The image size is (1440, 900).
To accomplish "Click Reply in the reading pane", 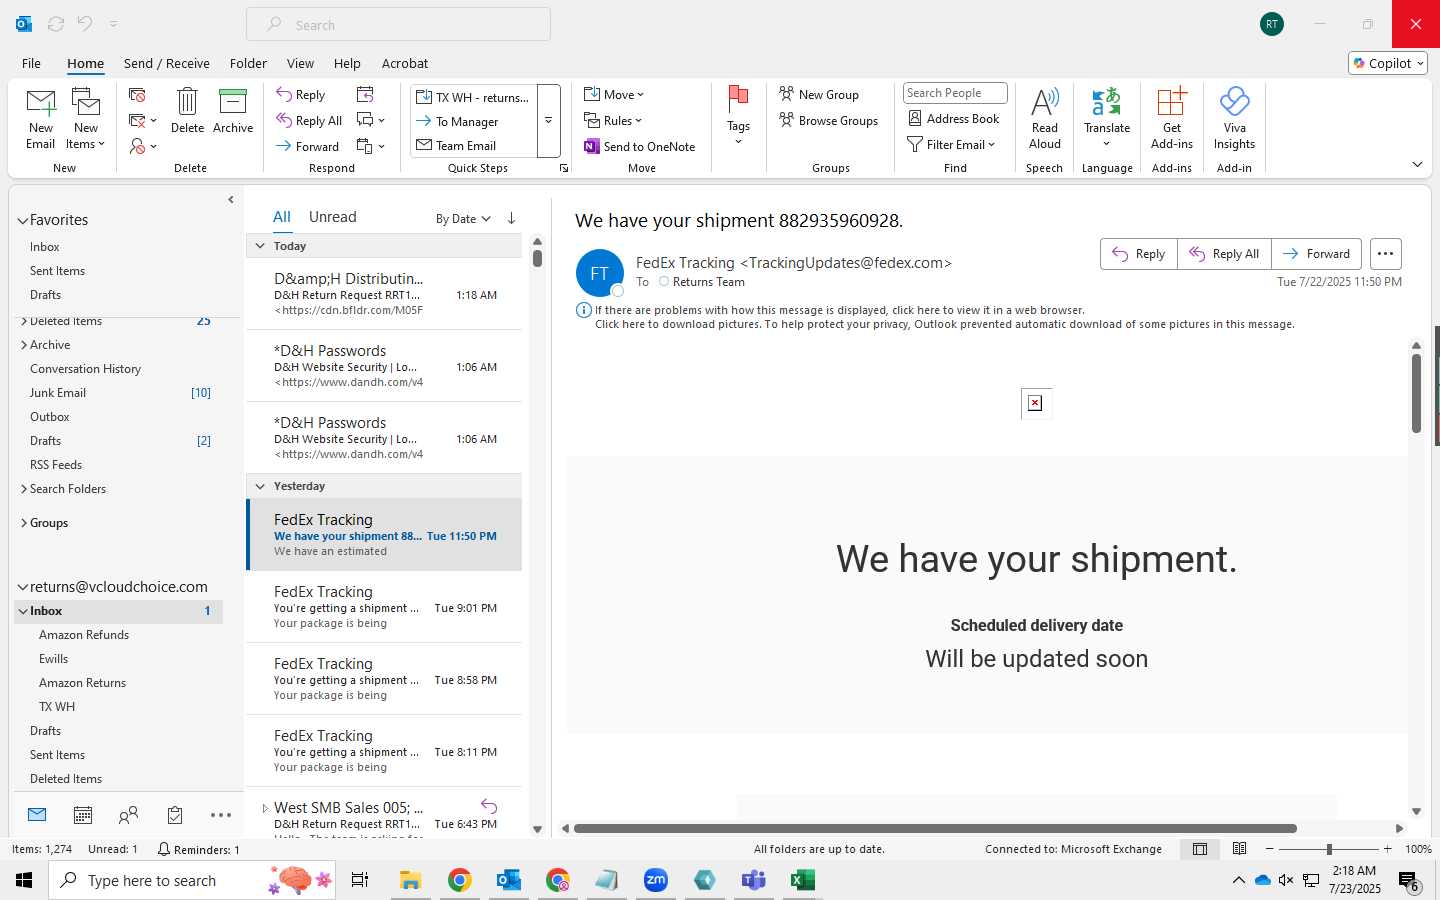I will 1139,254.
